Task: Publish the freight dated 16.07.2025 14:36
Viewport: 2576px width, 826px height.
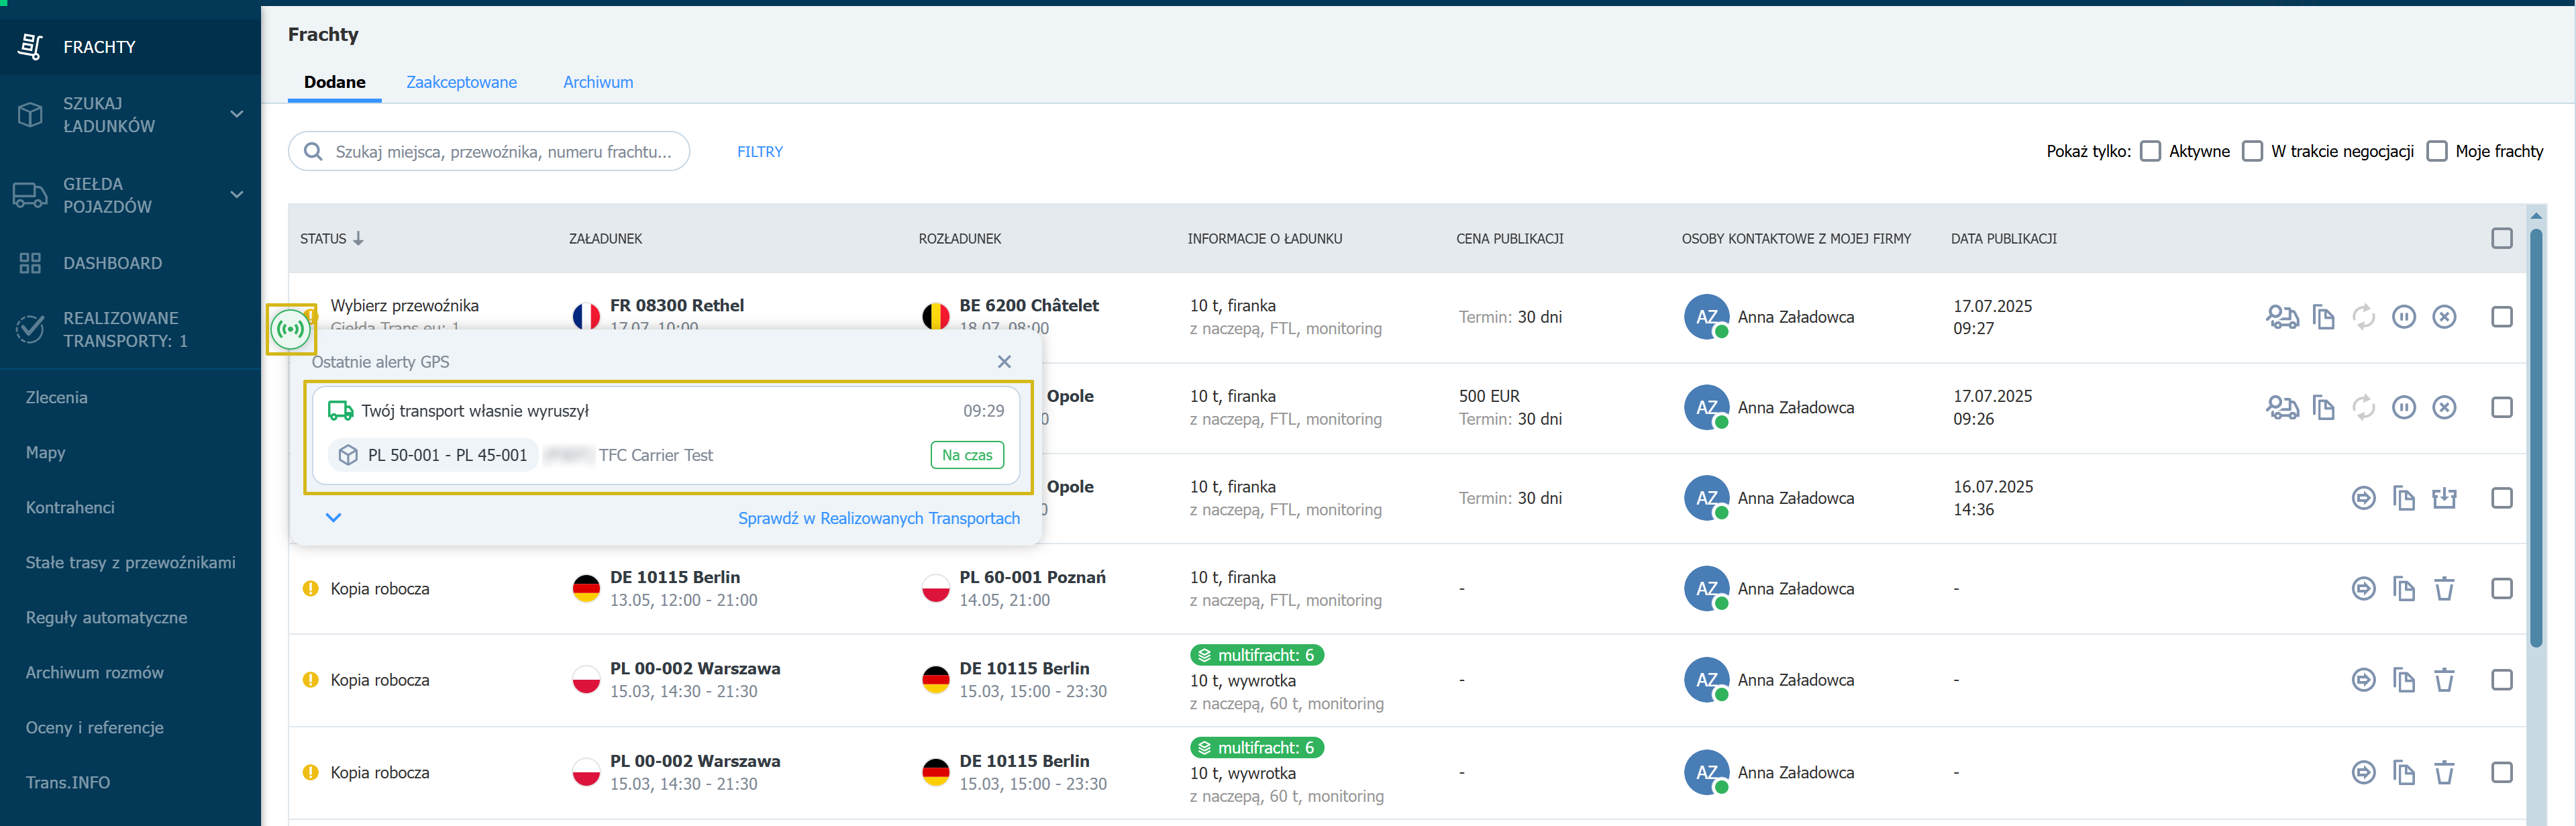Action: click(x=2364, y=498)
